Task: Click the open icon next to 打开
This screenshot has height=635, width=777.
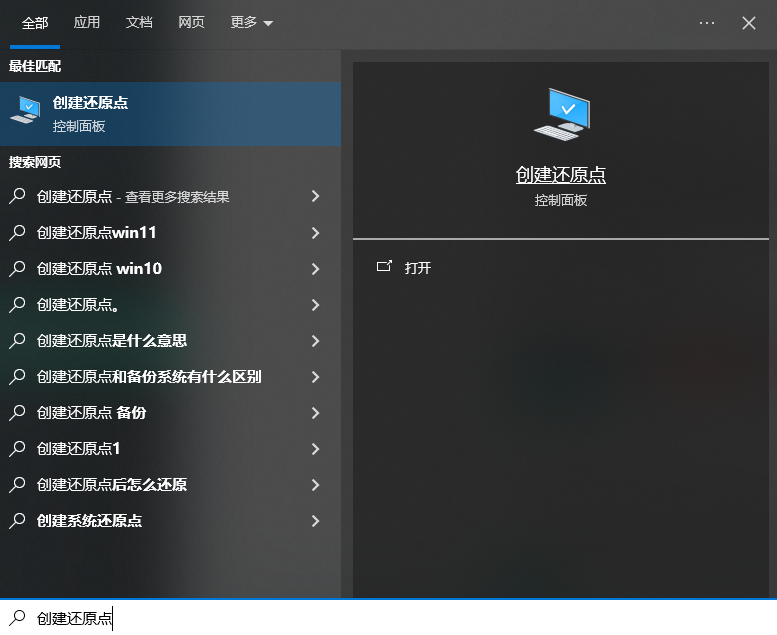Action: (x=383, y=268)
